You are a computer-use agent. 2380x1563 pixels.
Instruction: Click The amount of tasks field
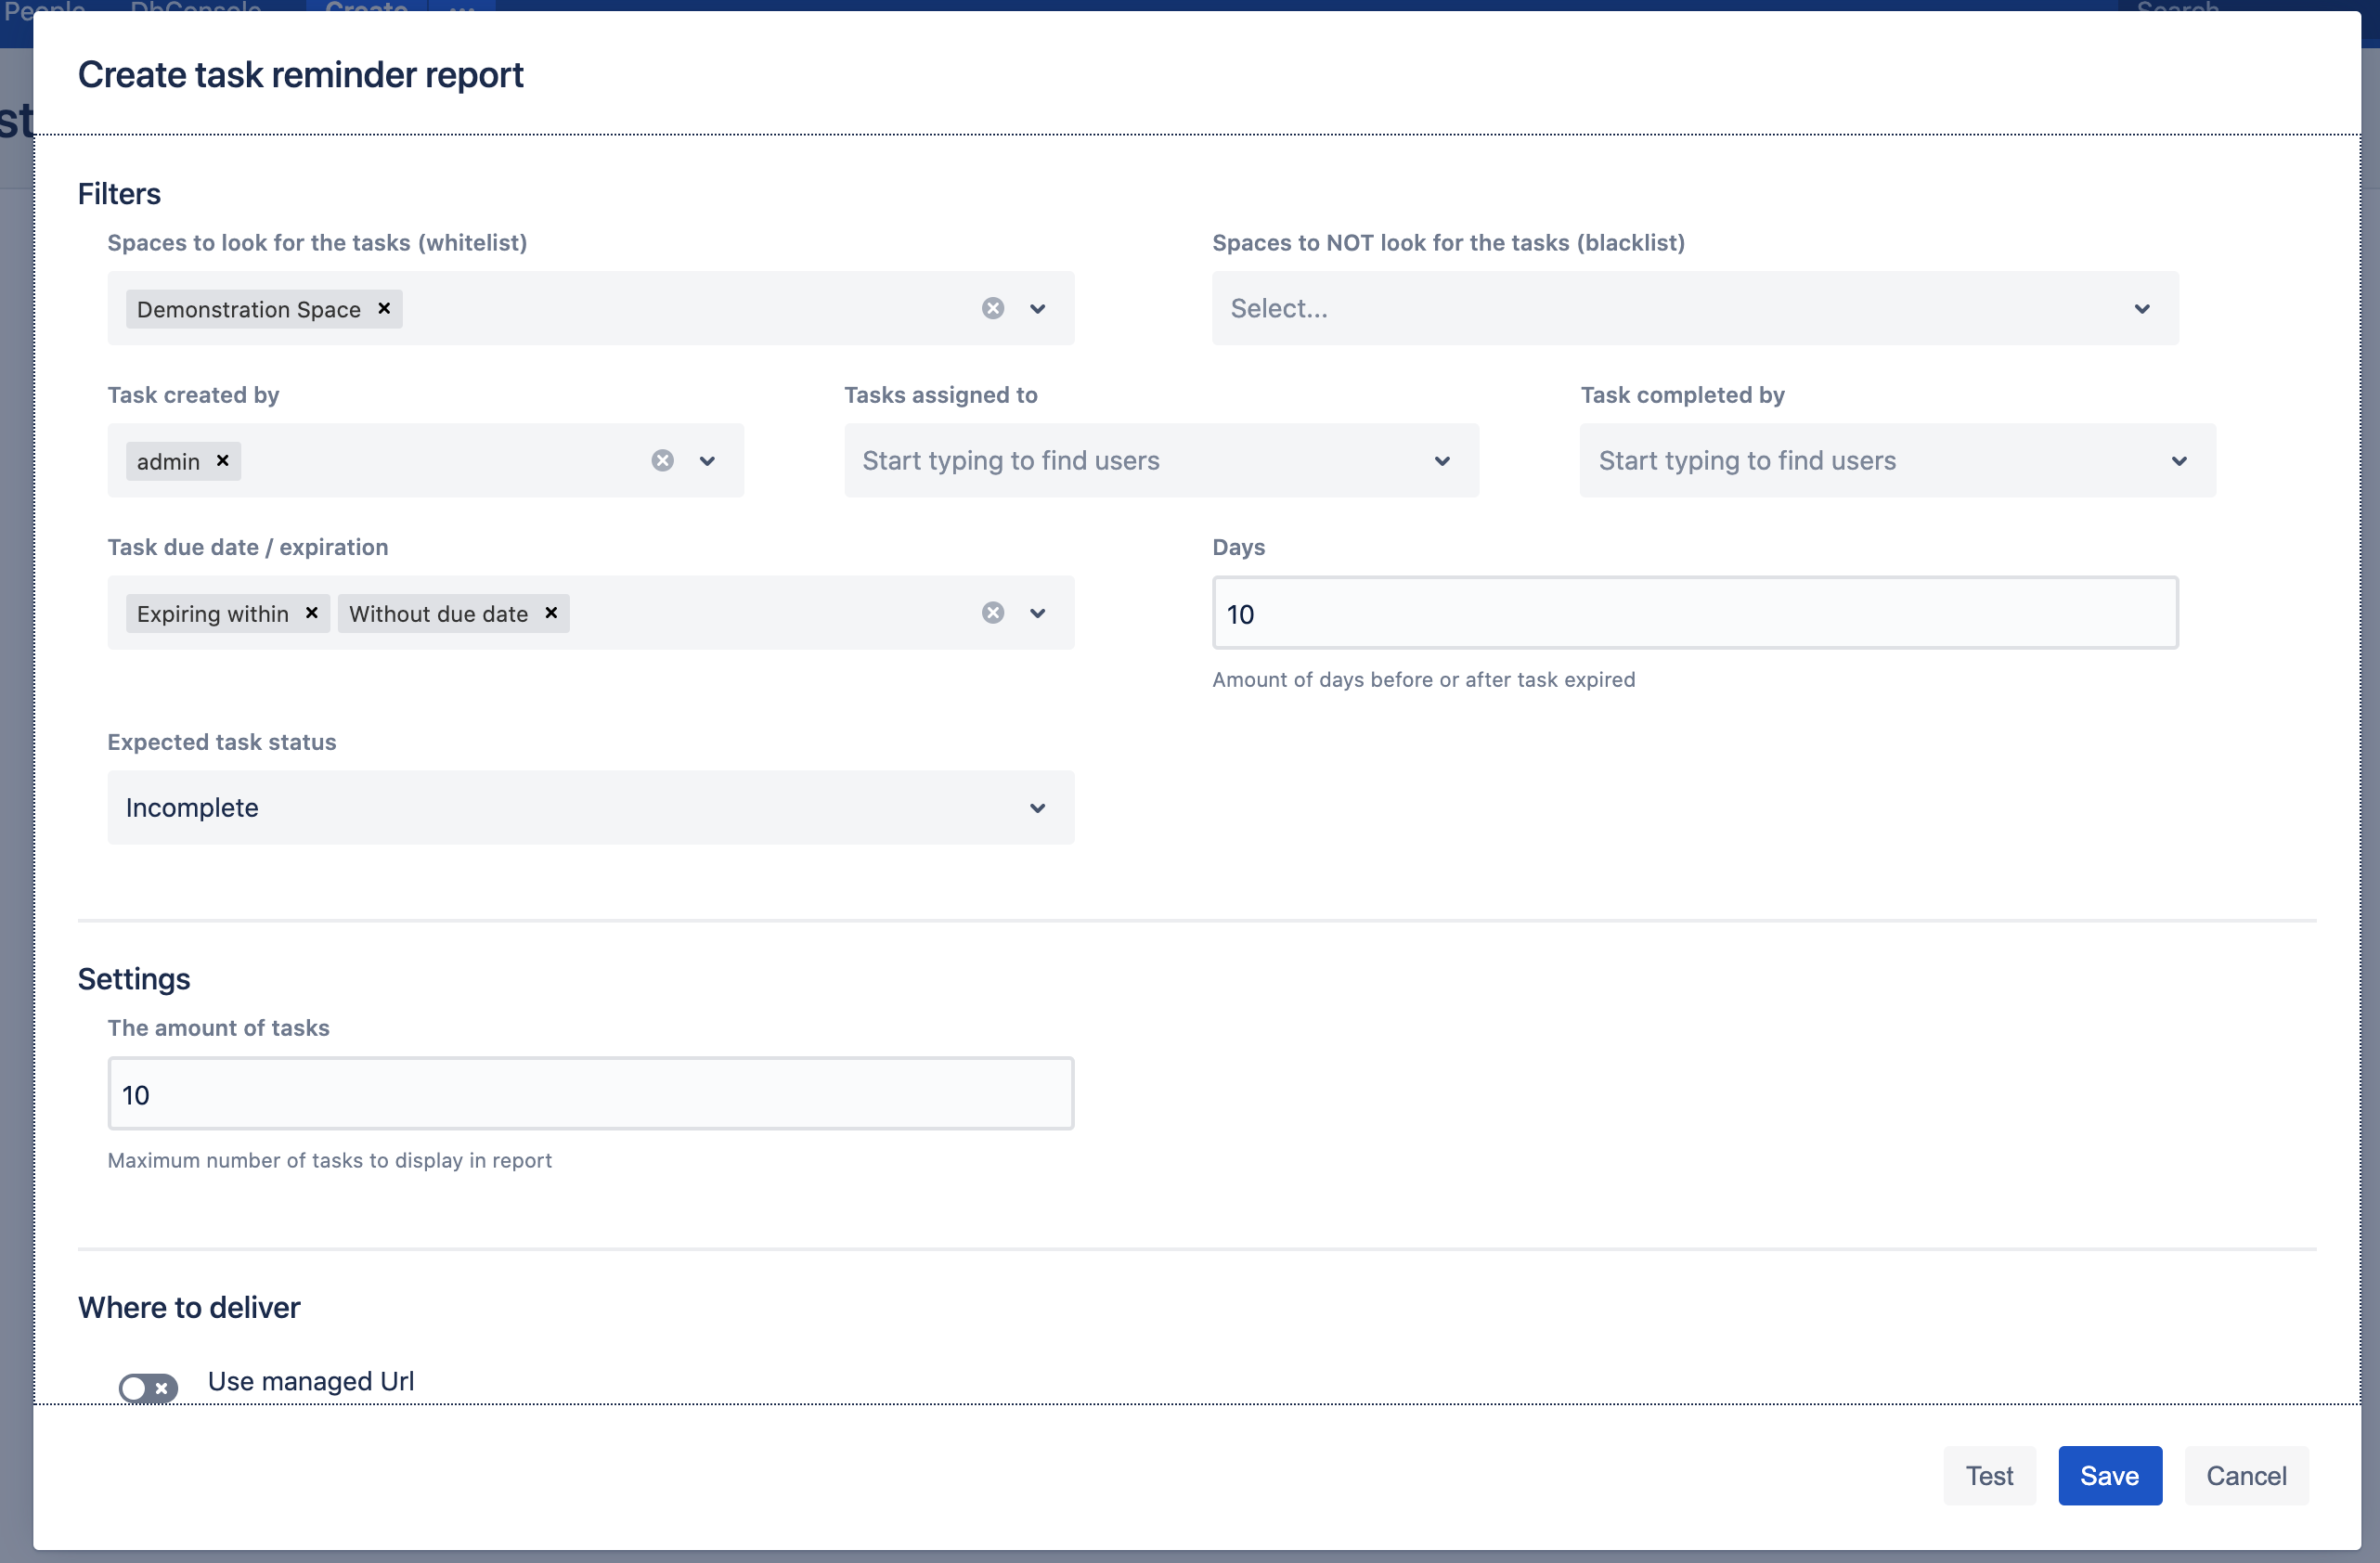[x=590, y=1094]
